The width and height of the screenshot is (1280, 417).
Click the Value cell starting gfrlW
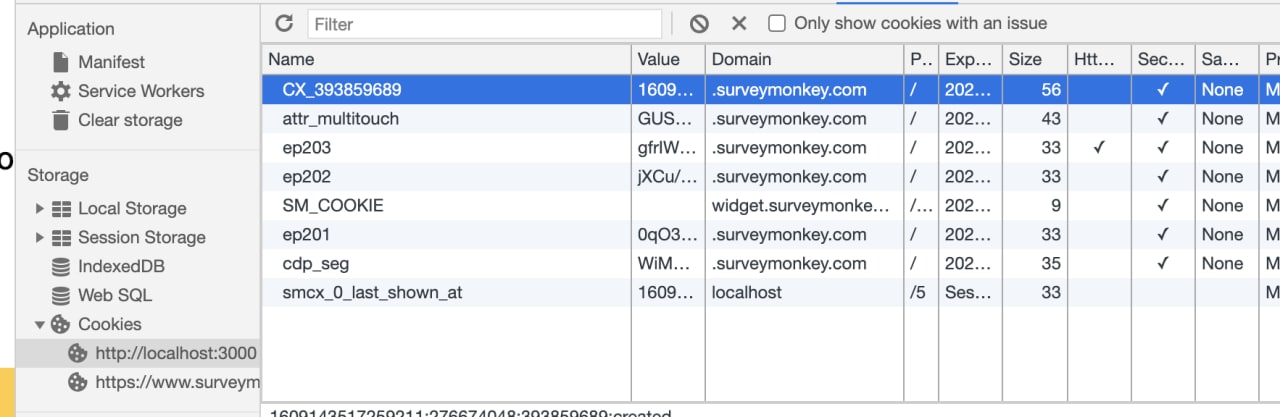tap(666, 147)
